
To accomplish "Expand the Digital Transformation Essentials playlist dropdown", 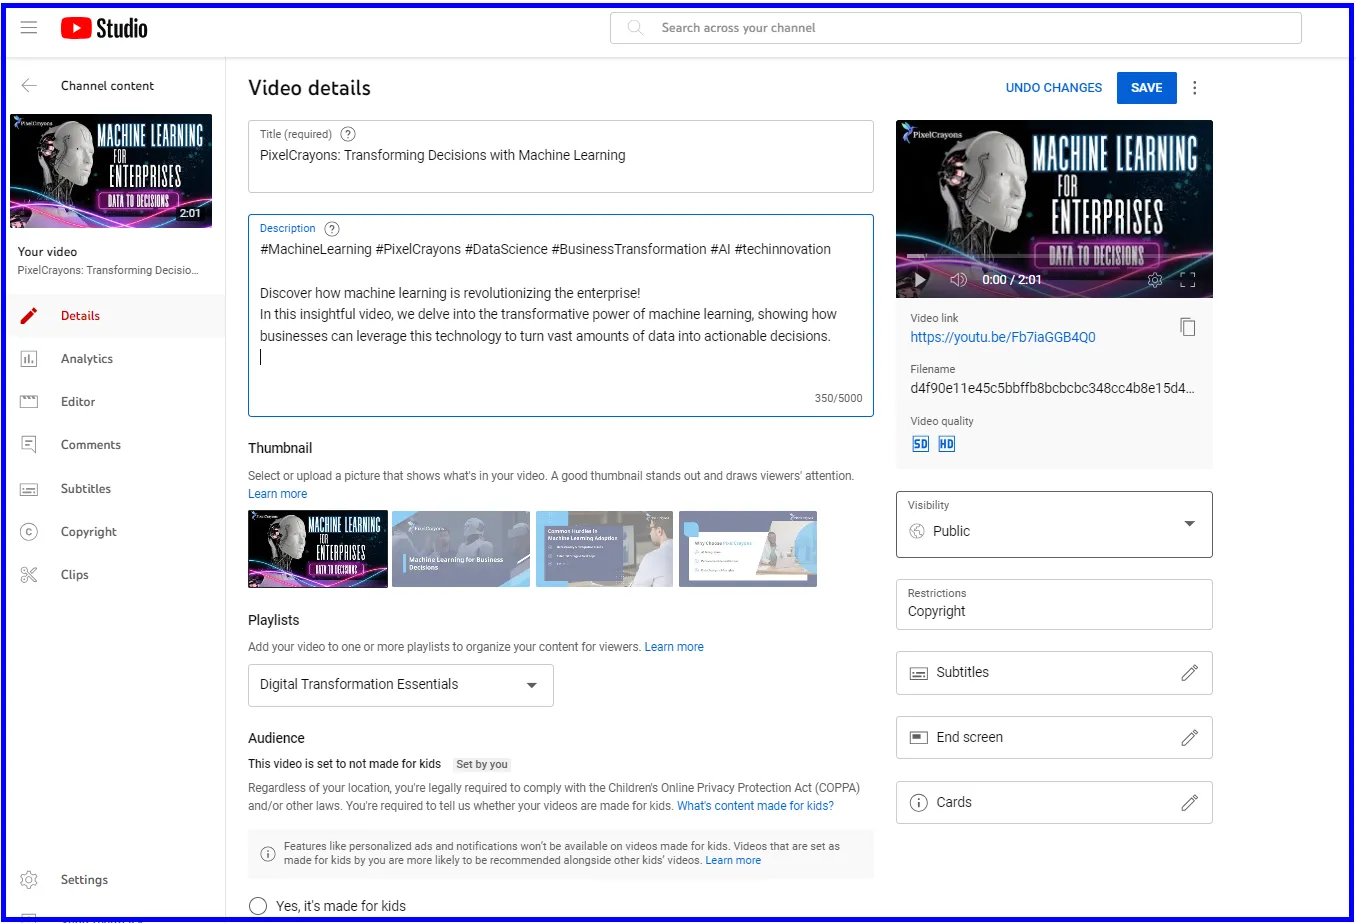I will pos(531,684).
